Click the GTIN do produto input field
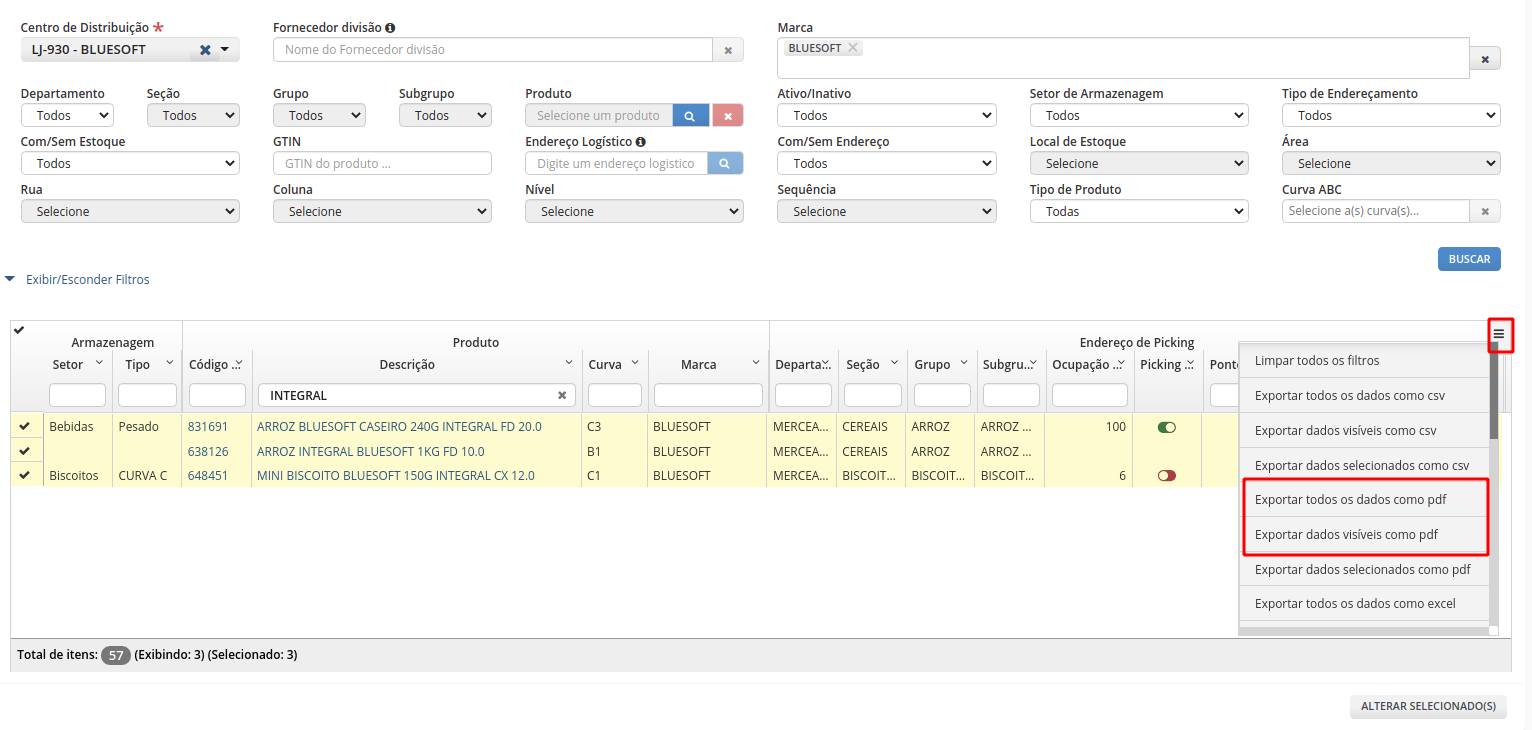The height and width of the screenshot is (730, 1532). tap(382, 163)
